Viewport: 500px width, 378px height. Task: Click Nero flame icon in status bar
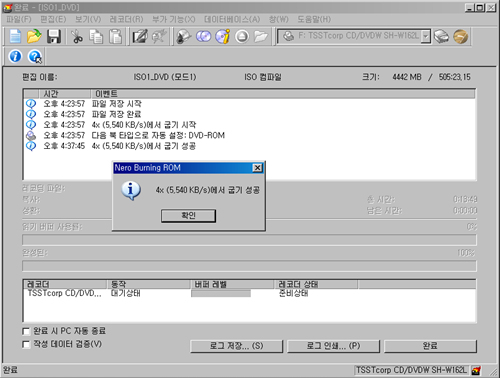point(476,370)
